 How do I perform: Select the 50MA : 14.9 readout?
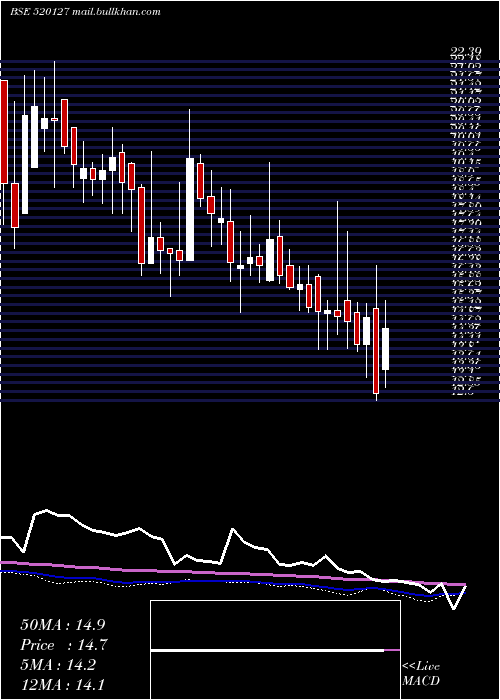(x=63, y=625)
